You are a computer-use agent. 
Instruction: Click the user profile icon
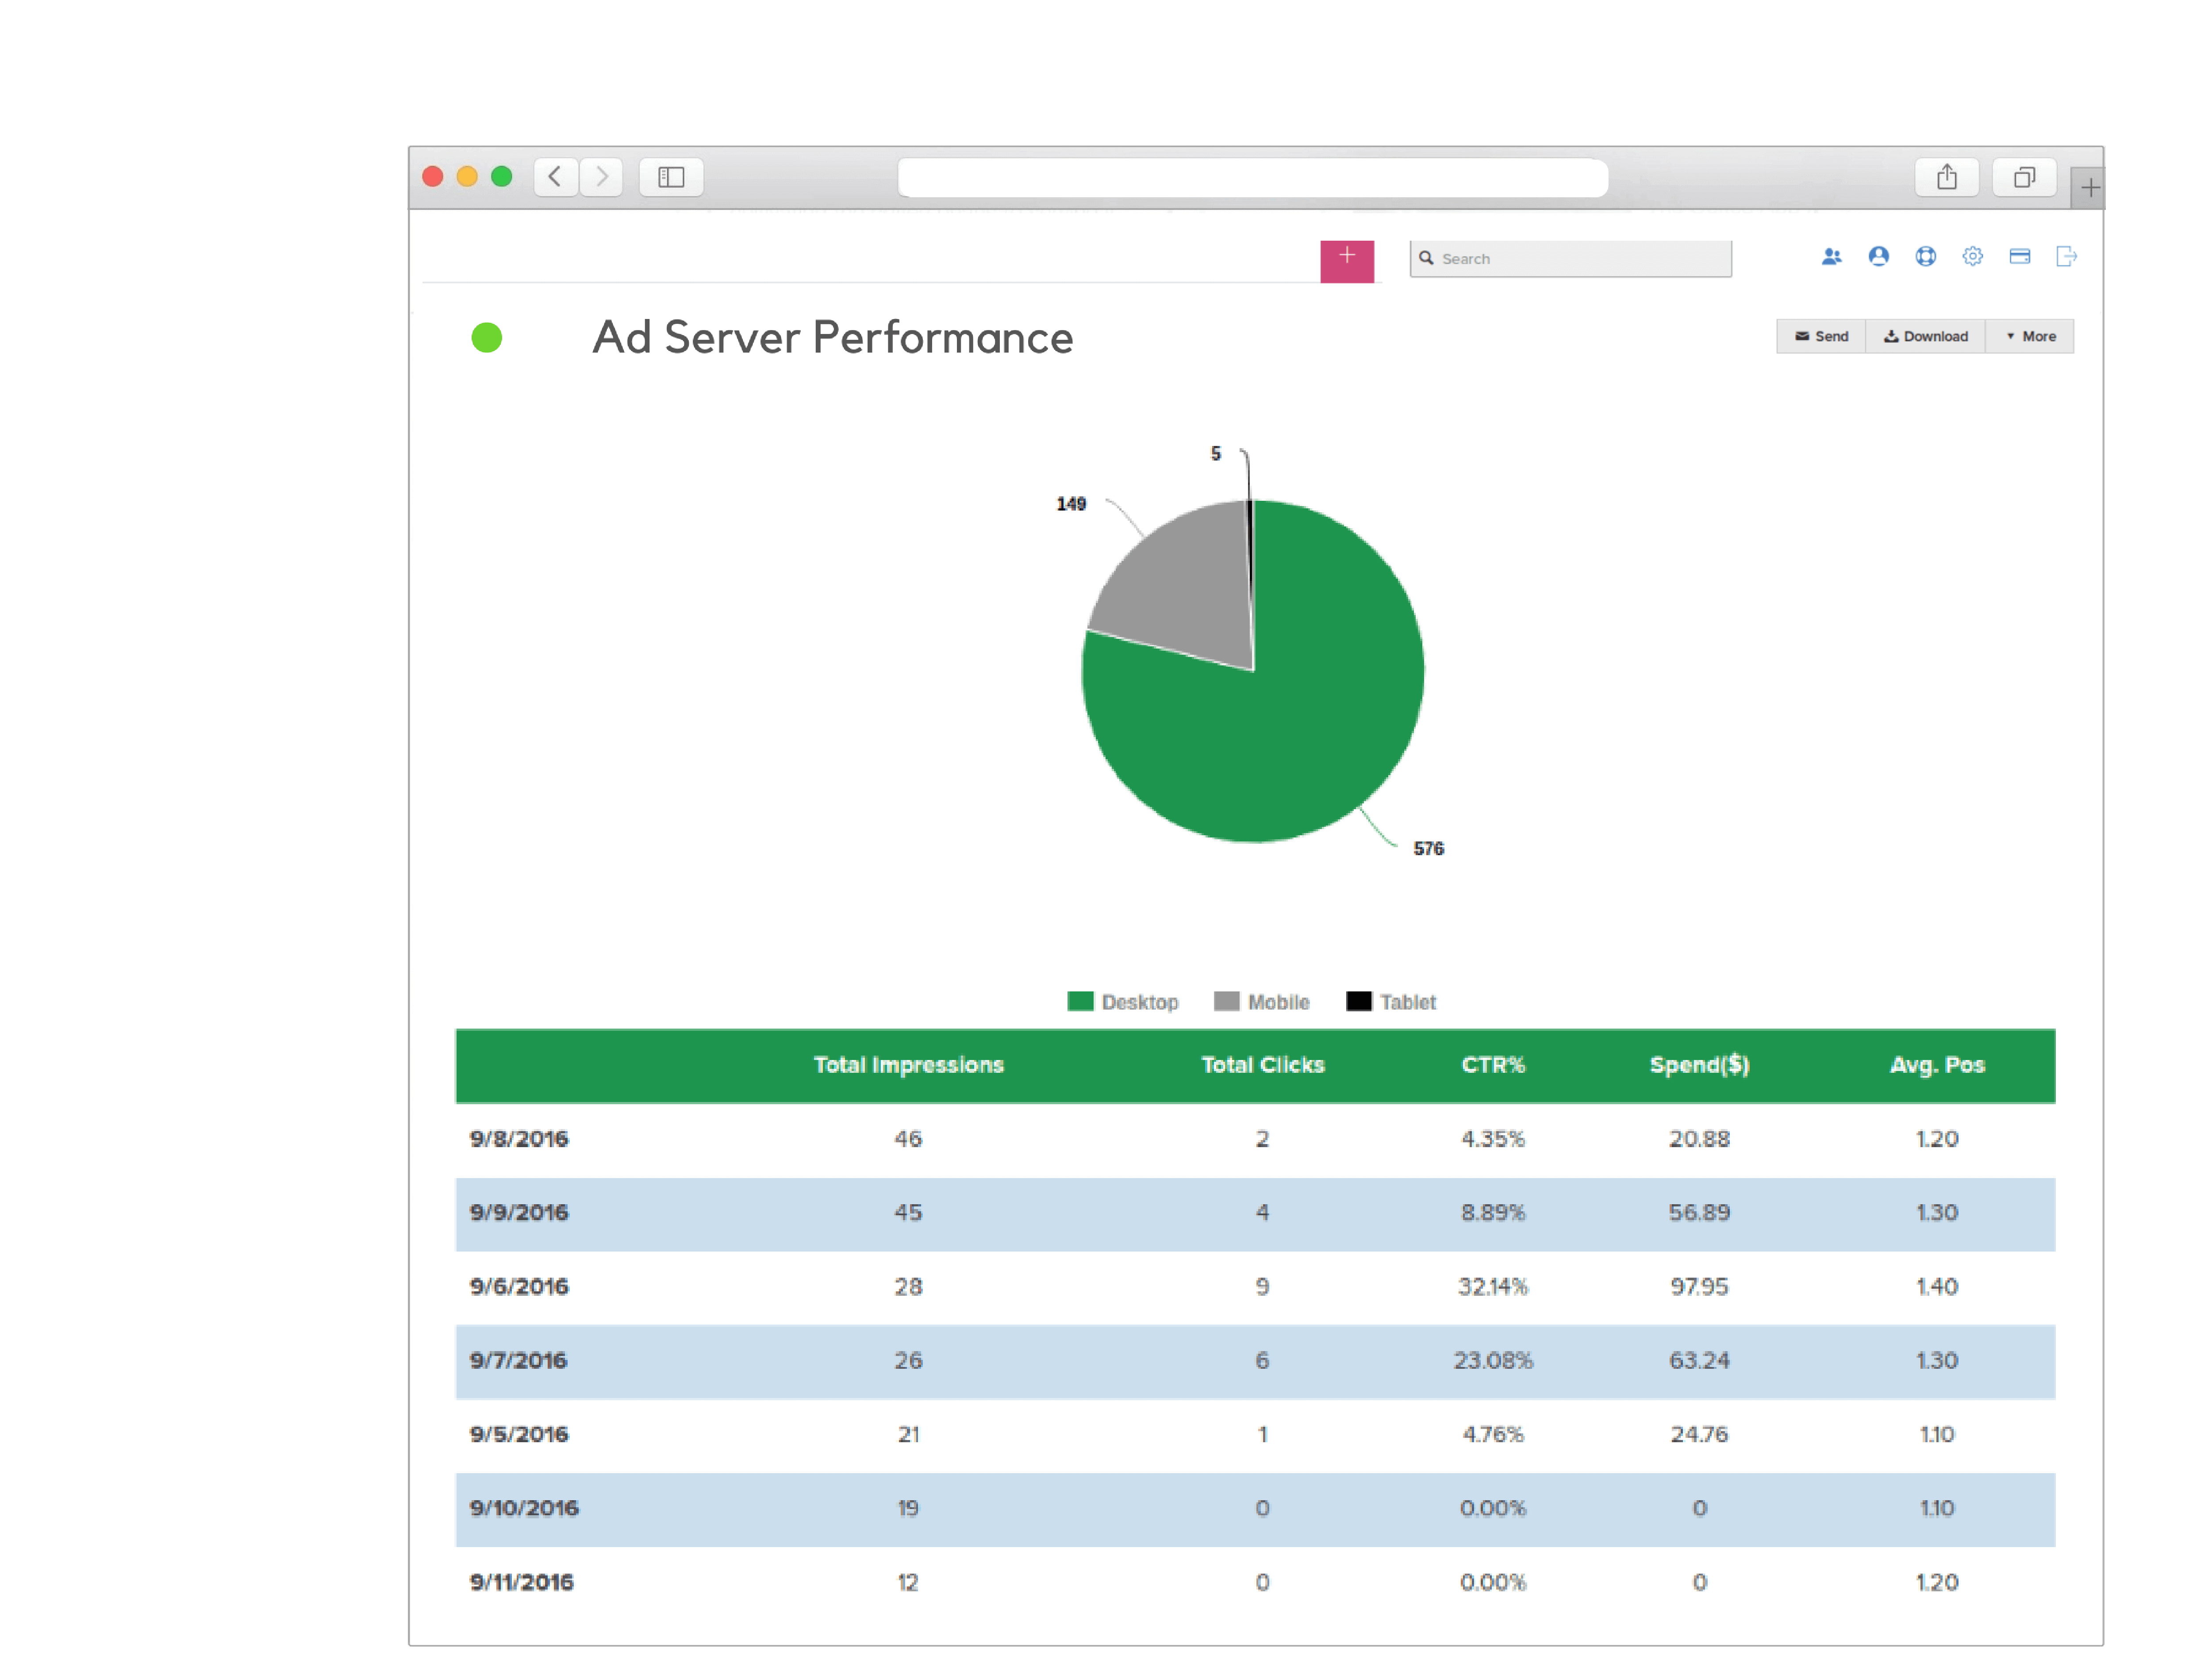click(x=1879, y=257)
